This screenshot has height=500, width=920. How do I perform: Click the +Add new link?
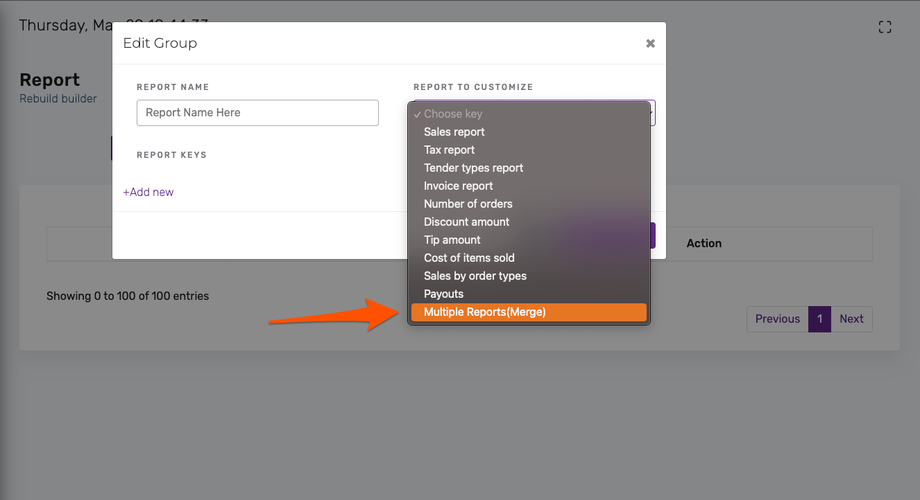click(148, 192)
